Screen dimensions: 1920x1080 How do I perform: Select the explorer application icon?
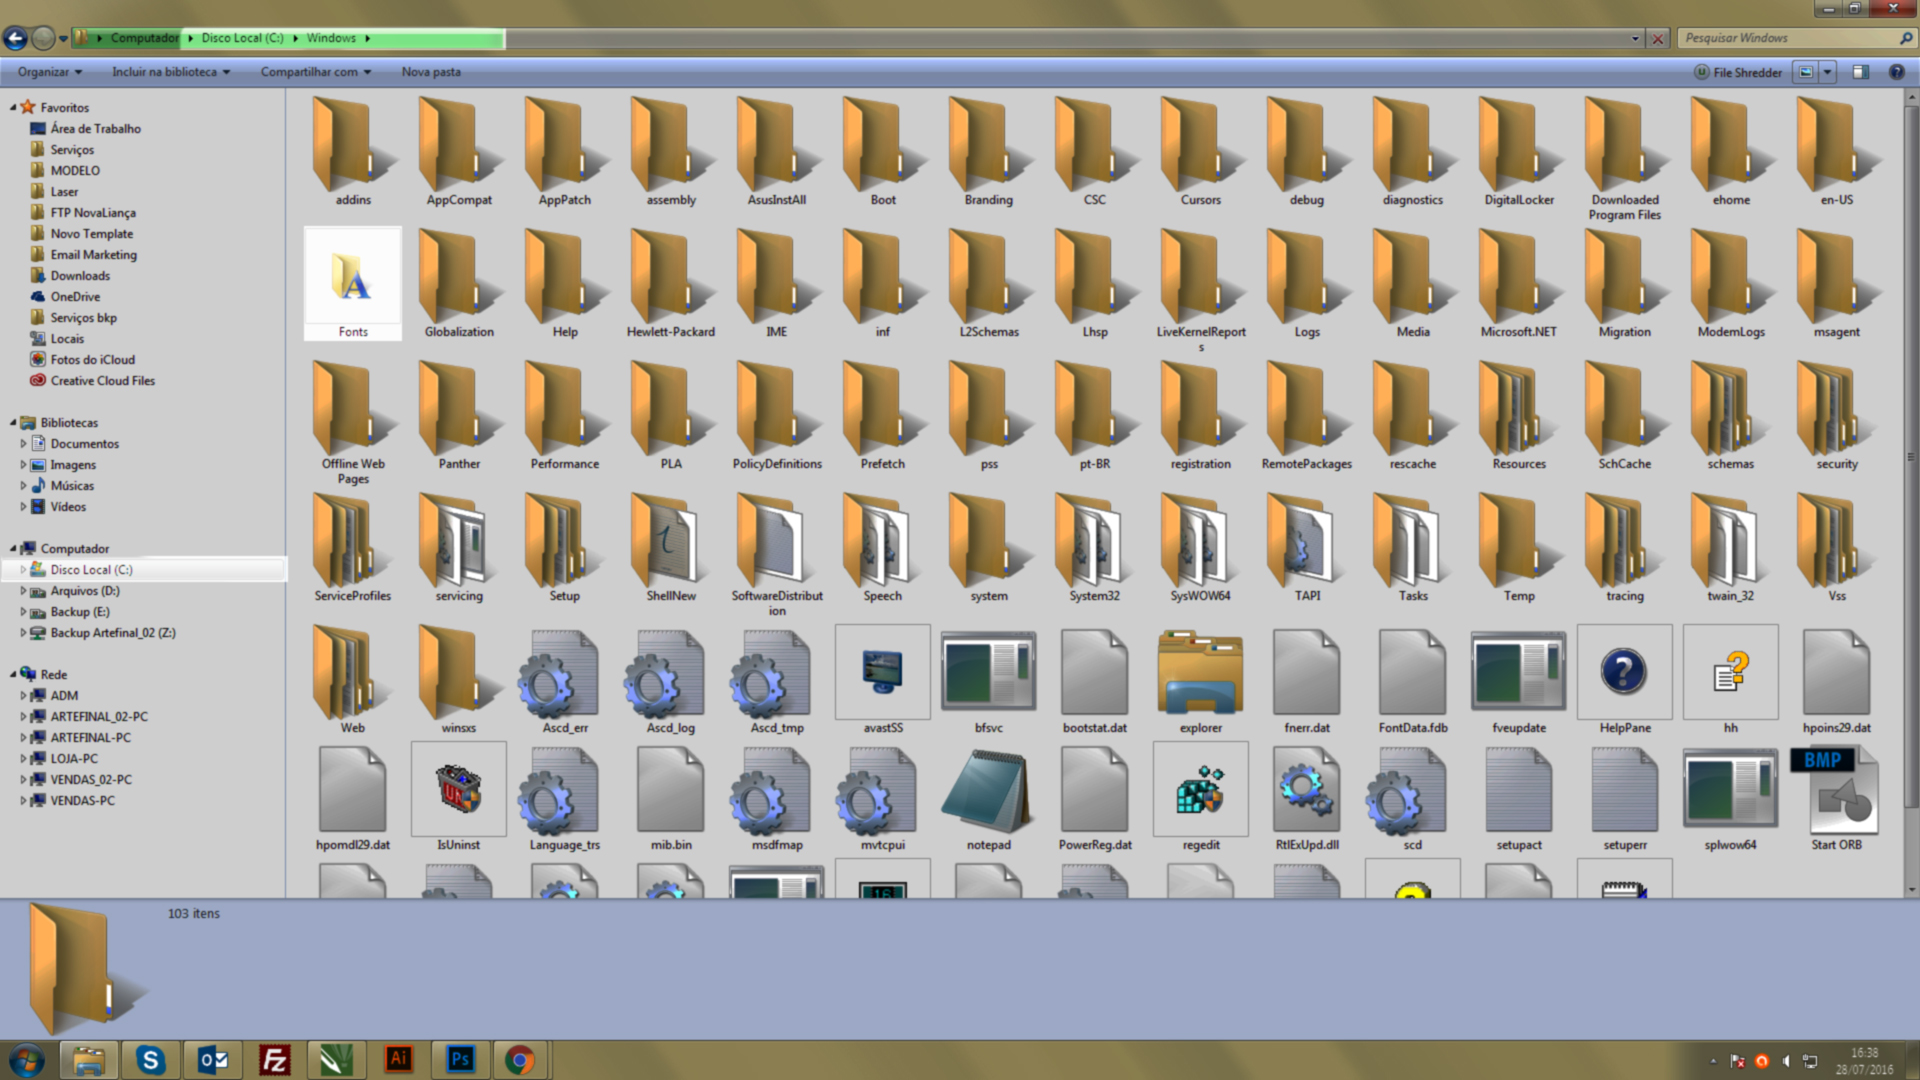1200,674
